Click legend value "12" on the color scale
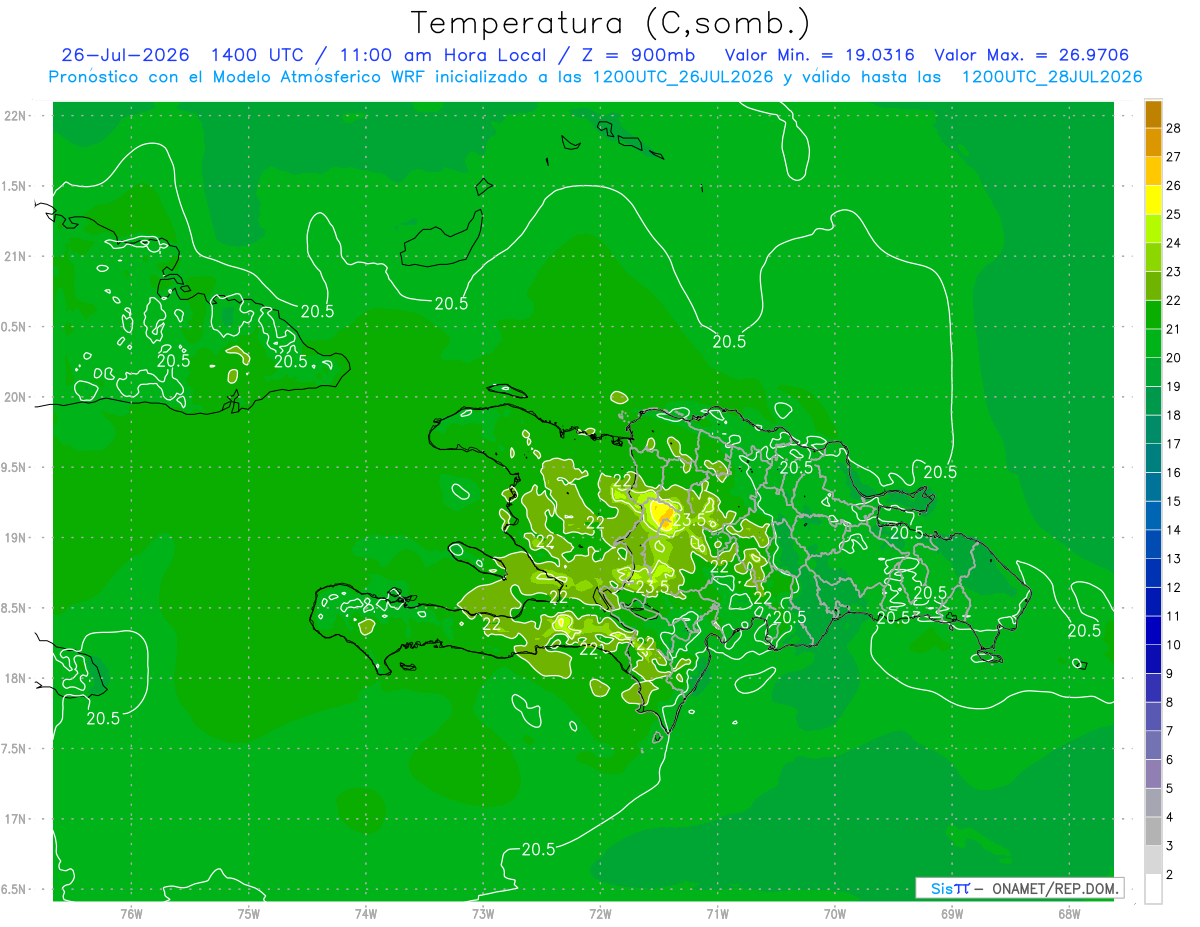The width and height of the screenshot is (1200, 927). click(1174, 588)
